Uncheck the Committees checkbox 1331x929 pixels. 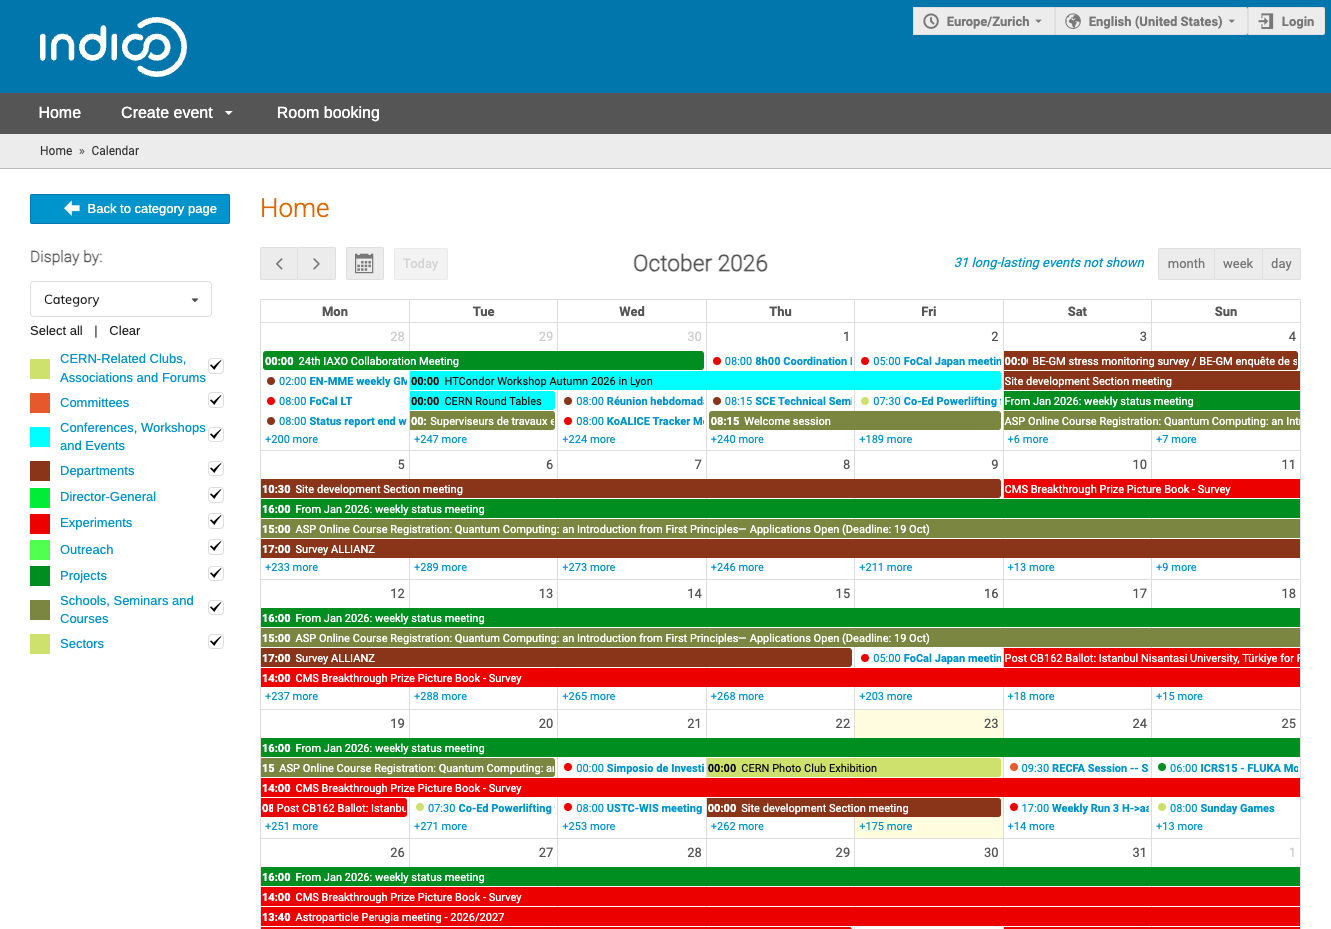pos(215,400)
